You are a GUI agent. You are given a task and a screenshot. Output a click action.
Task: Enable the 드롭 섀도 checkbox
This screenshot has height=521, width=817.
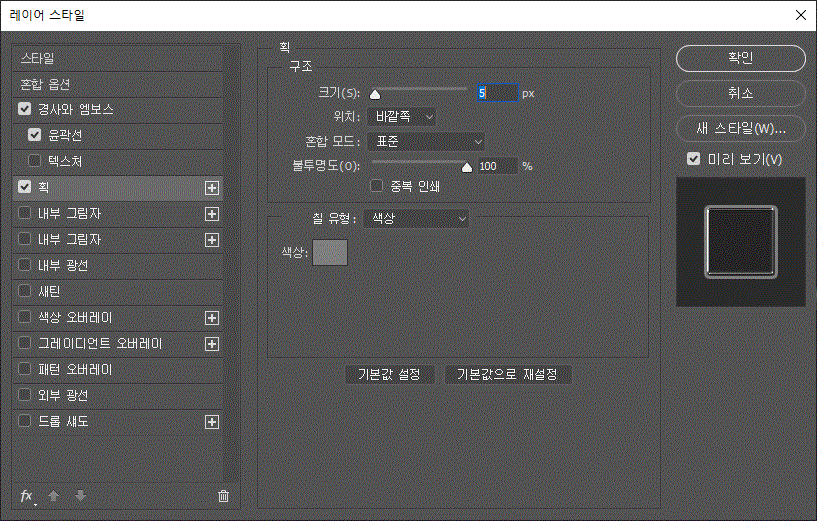coord(24,420)
